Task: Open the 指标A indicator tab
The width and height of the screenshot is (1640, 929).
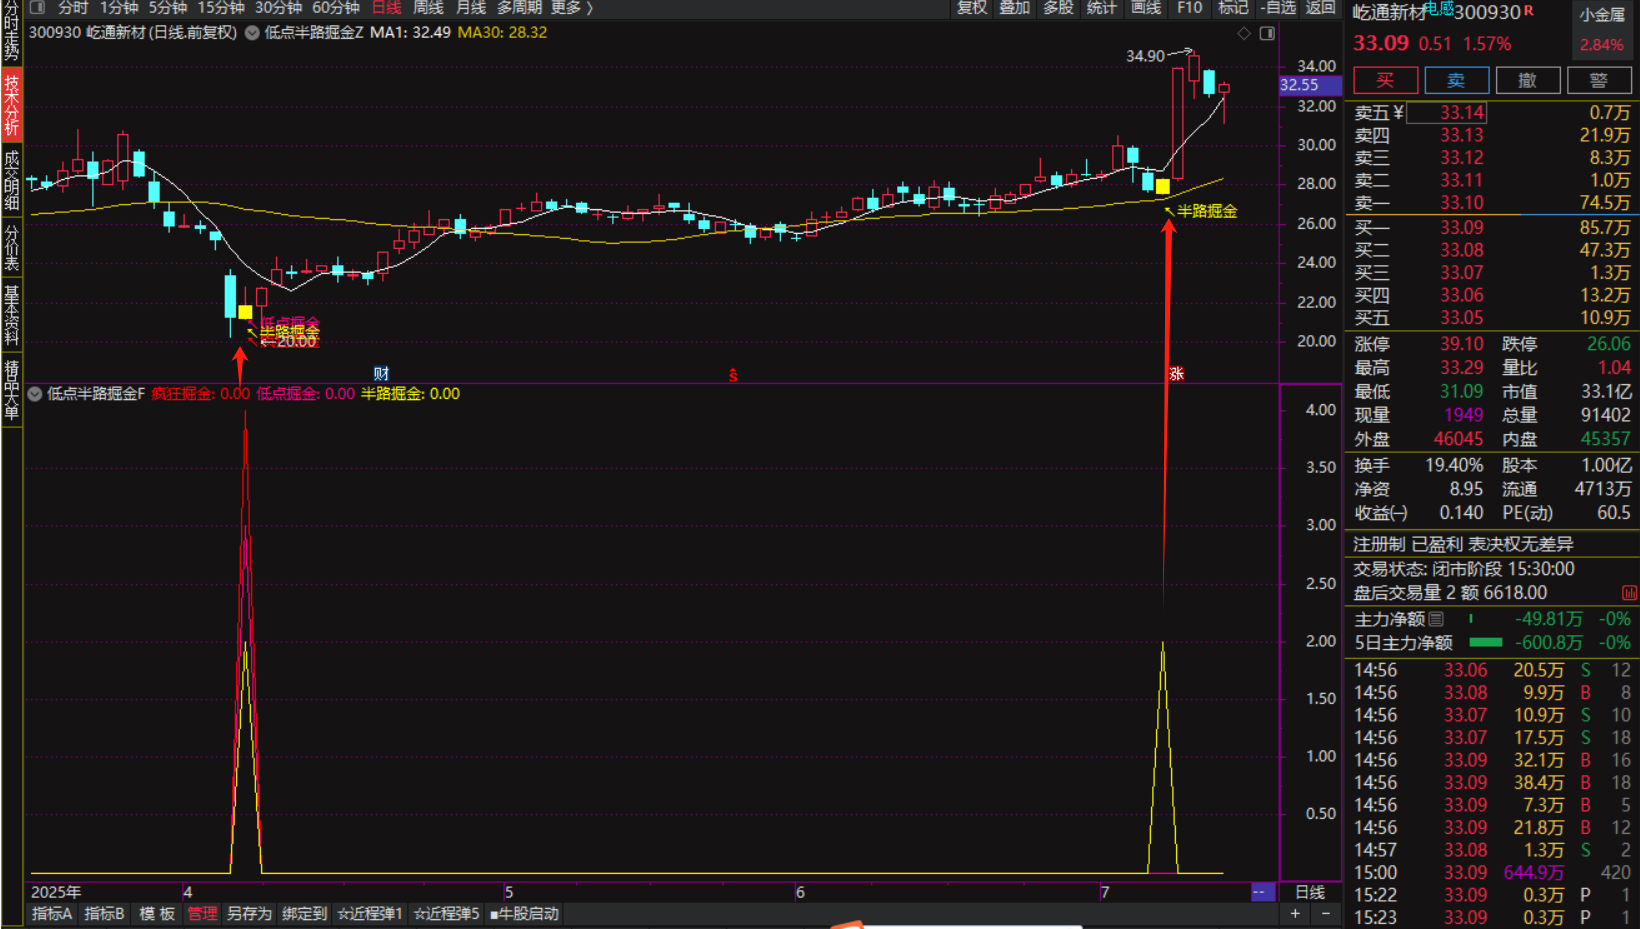Action: (x=52, y=914)
